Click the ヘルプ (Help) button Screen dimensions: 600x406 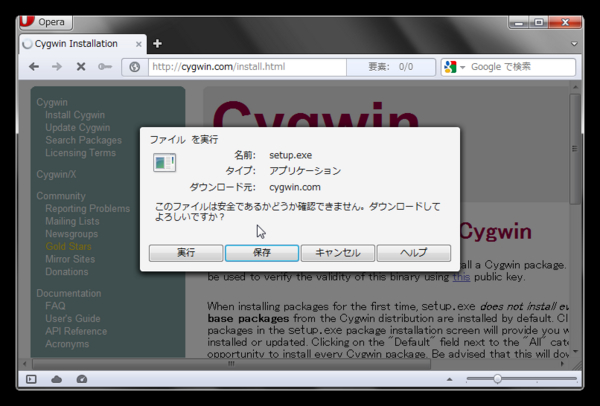pos(414,253)
